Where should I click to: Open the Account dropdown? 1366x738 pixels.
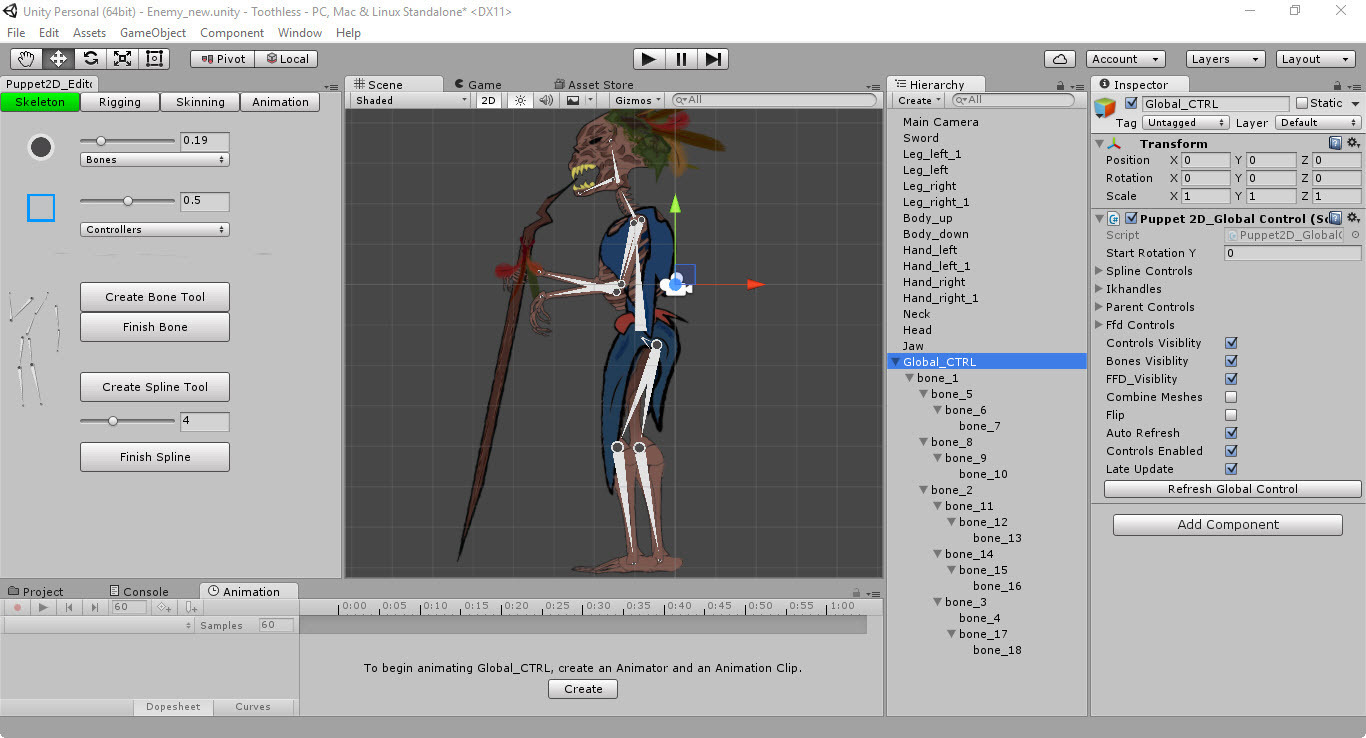[x=1125, y=59]
